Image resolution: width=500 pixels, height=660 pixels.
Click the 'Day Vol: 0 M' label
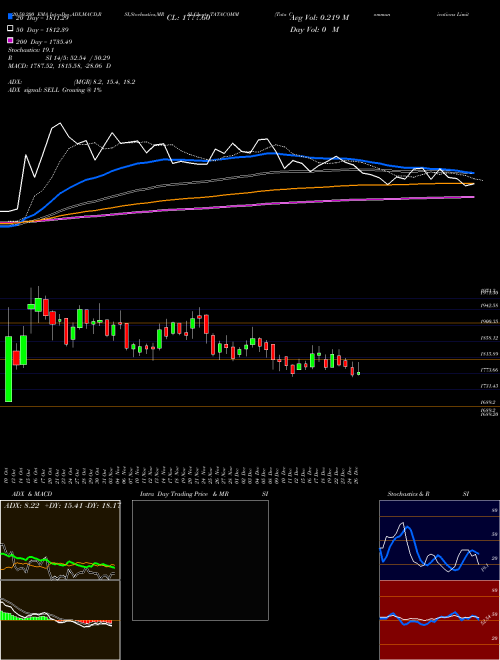[x=314, y=30]
